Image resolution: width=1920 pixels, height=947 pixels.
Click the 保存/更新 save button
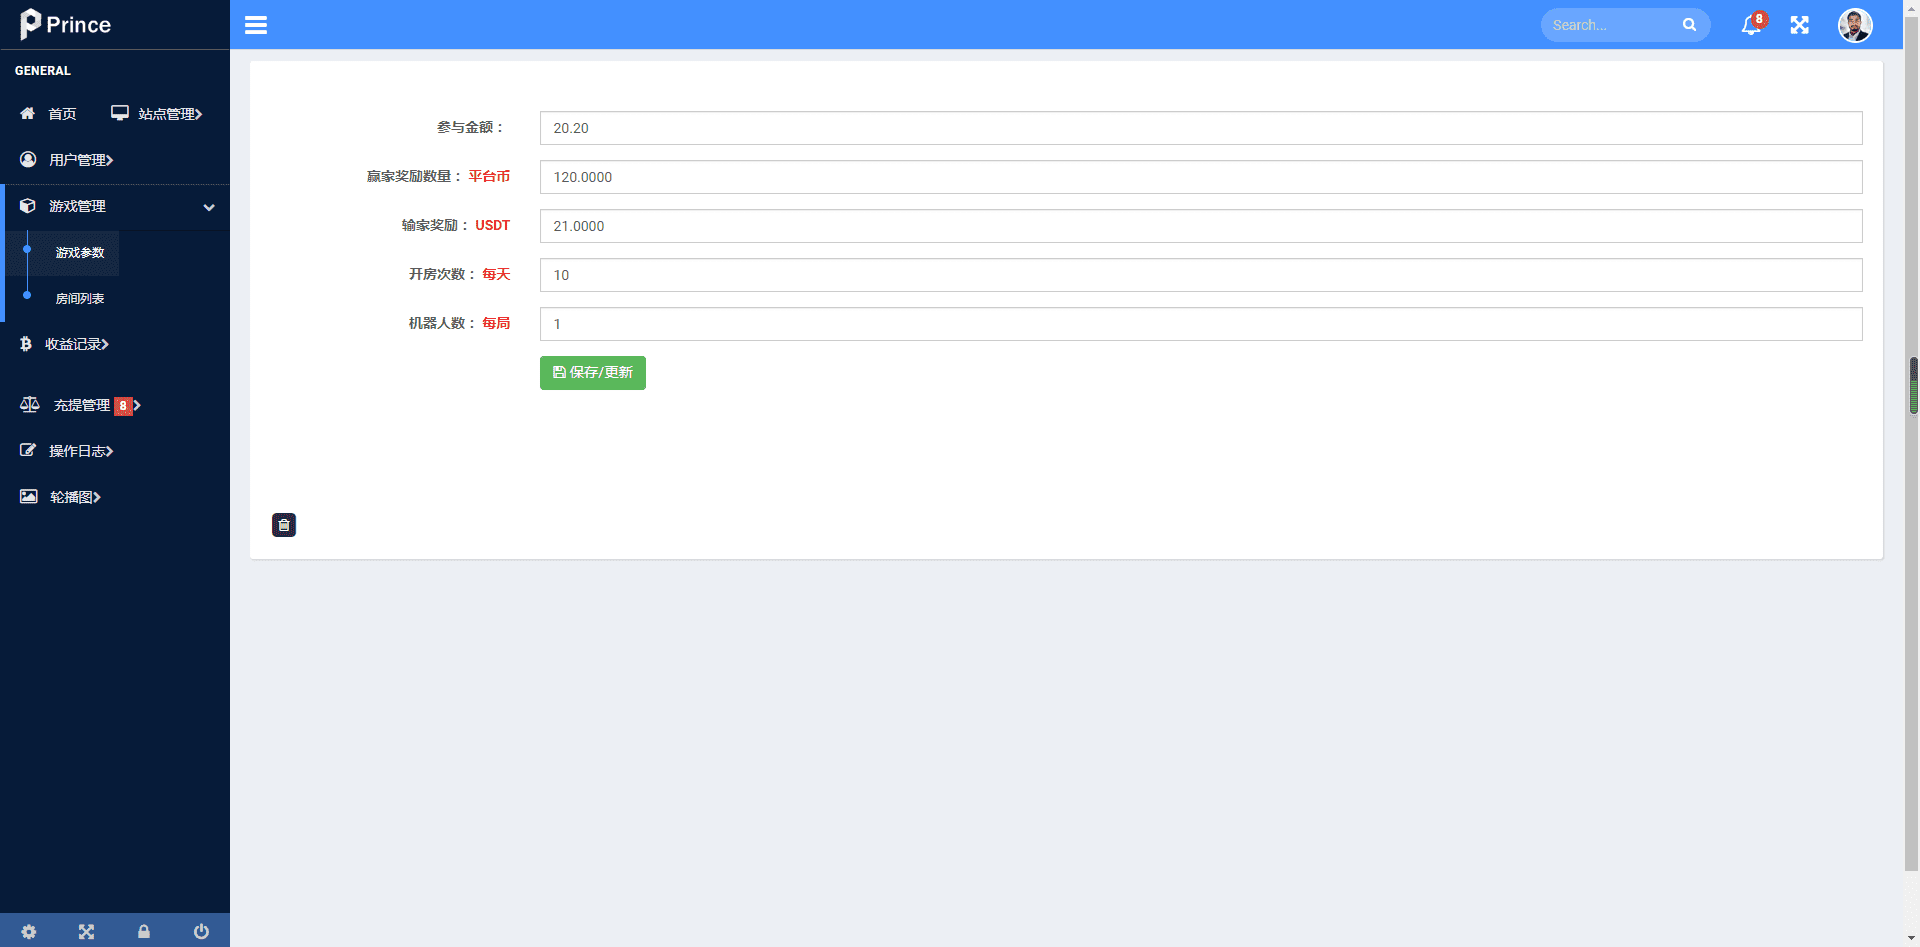click(x=593, y=373)
